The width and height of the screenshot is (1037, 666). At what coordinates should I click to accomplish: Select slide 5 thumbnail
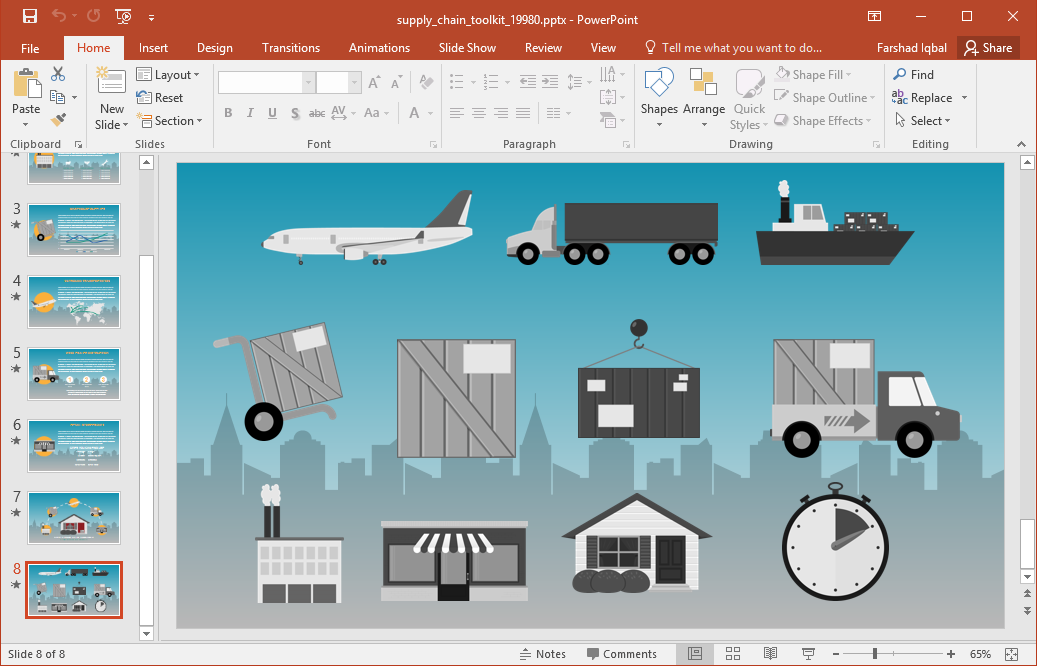[74, 374]
